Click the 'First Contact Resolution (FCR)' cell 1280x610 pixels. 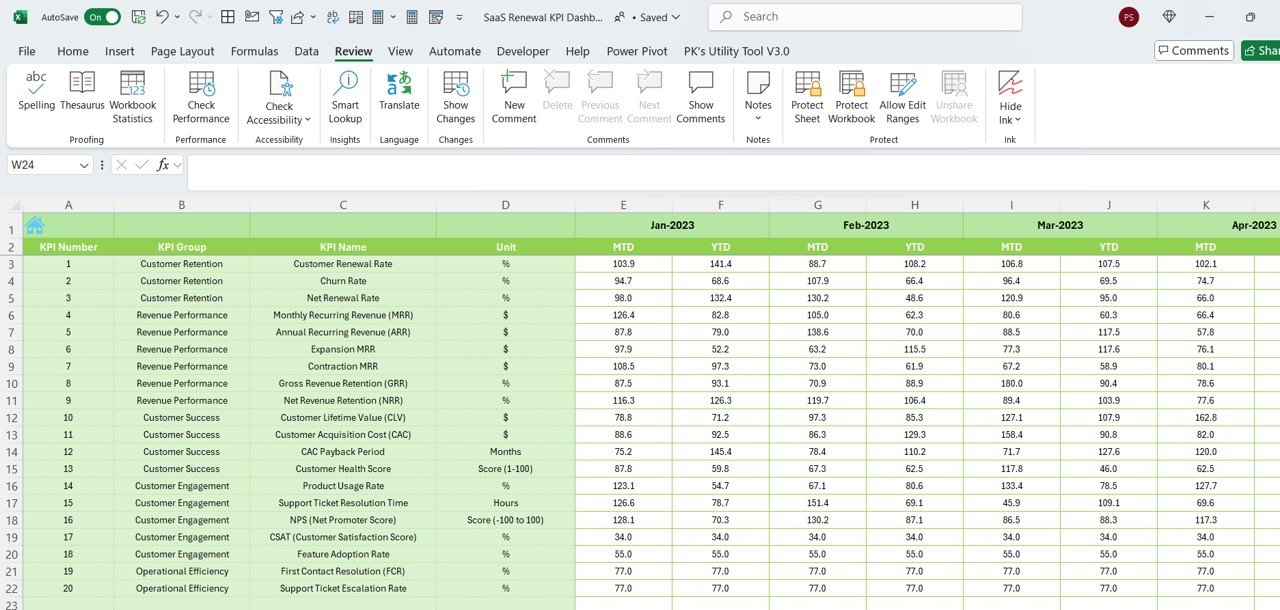(343, 571)
